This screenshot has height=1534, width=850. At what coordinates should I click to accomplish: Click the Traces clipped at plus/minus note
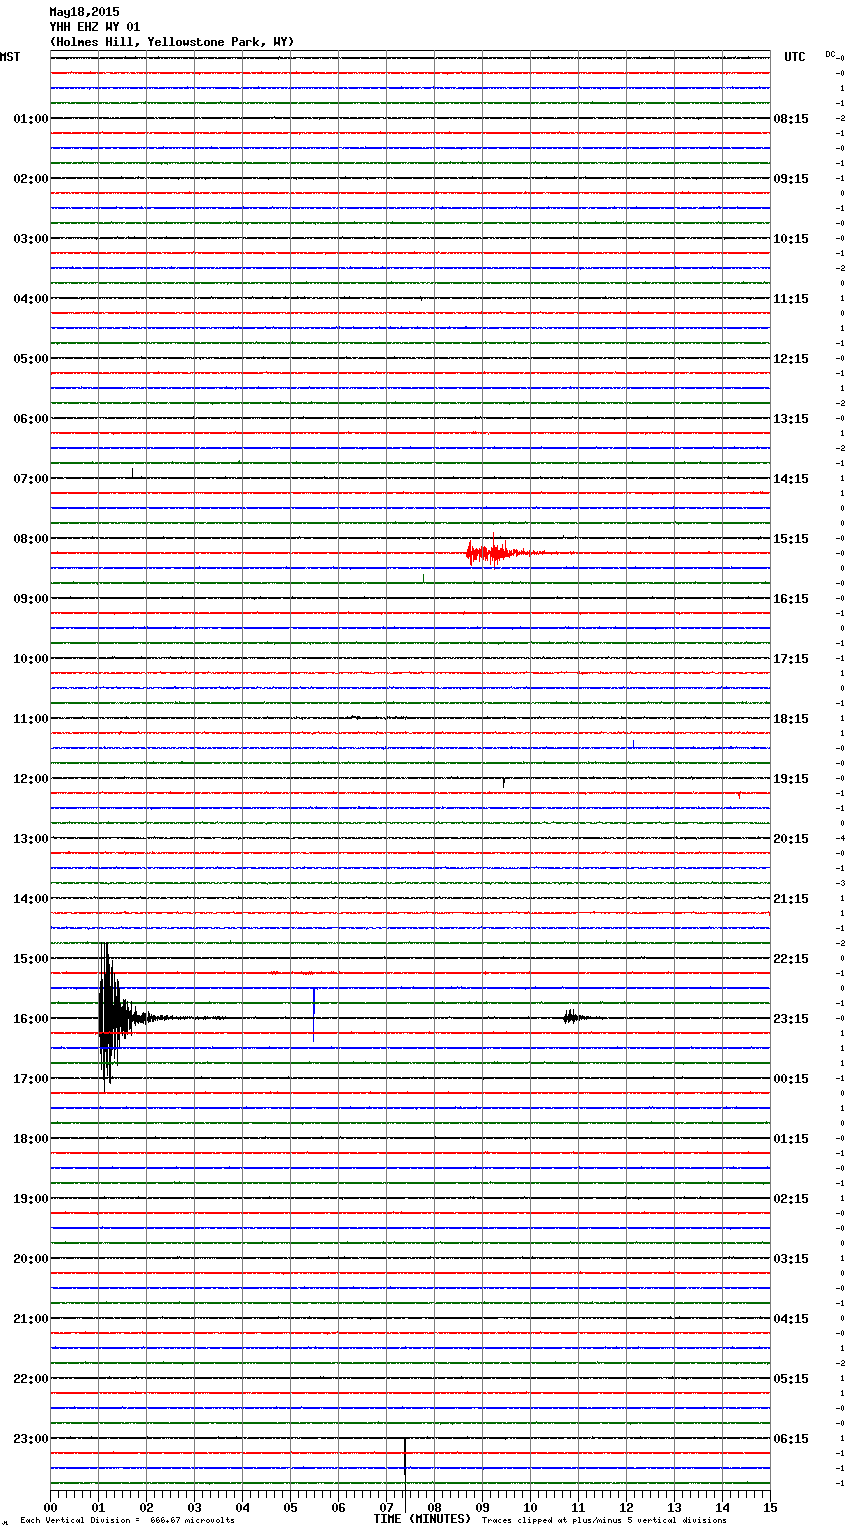[x=604, y=1521]
